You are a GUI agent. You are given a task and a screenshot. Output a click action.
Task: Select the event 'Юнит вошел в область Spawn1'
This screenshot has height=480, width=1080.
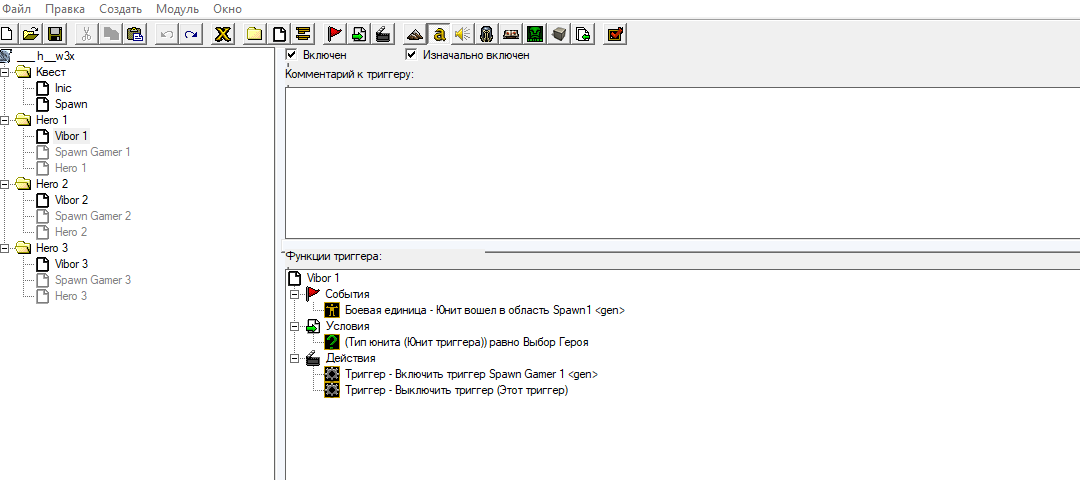(484, 310)
